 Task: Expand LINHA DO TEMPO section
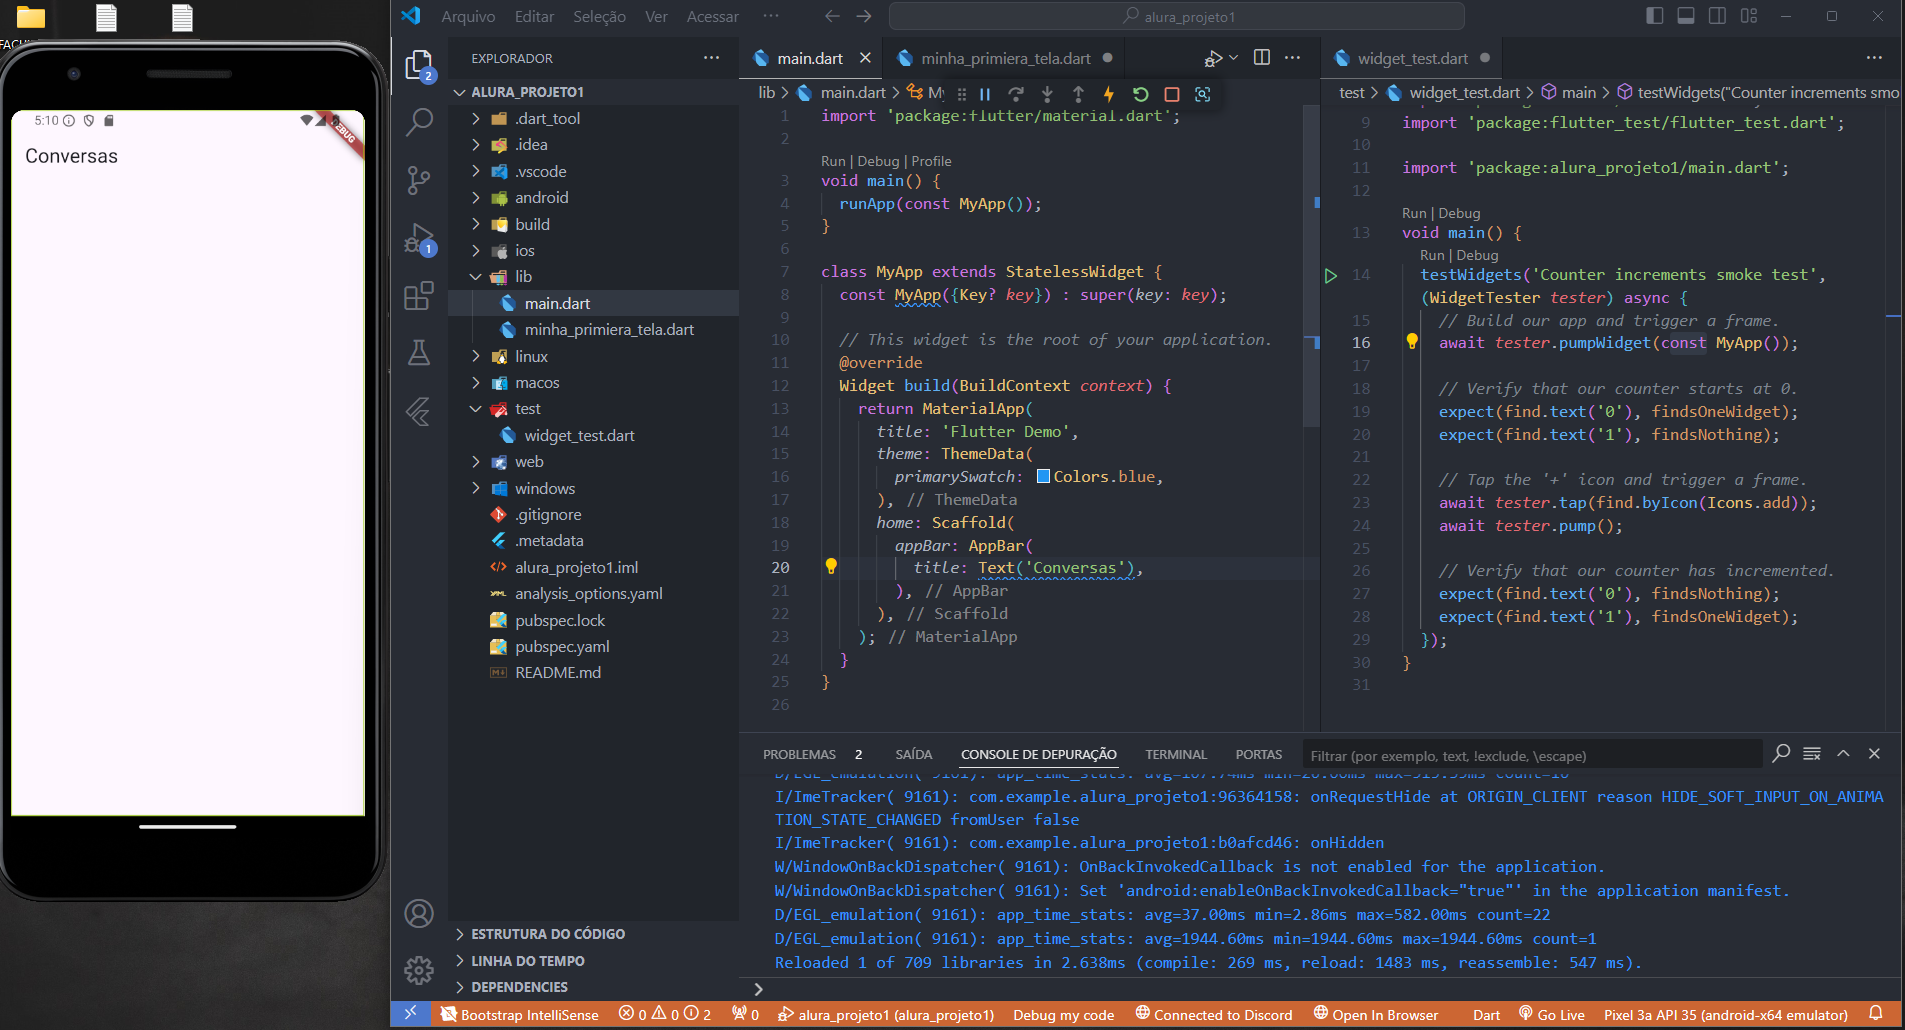(594, 961)
